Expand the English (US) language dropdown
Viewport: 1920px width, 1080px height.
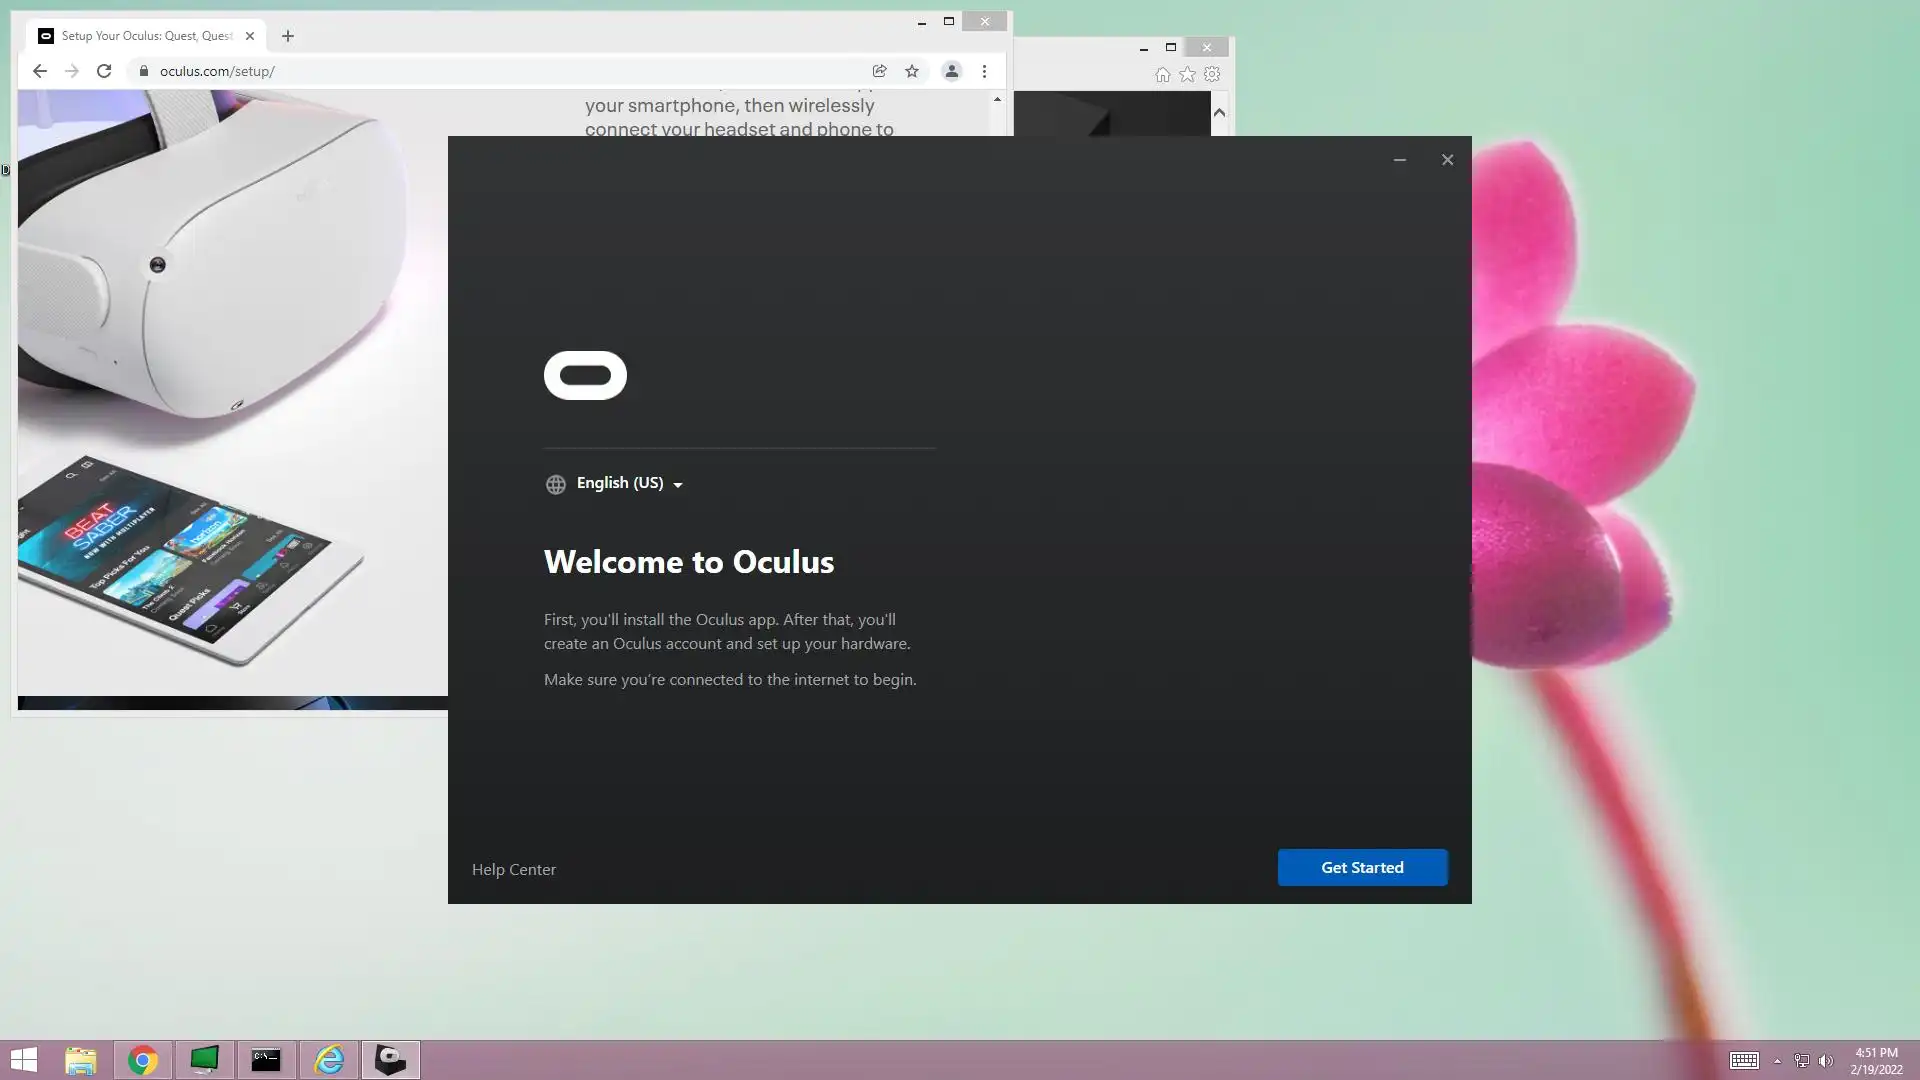click(x=630, y=483)
